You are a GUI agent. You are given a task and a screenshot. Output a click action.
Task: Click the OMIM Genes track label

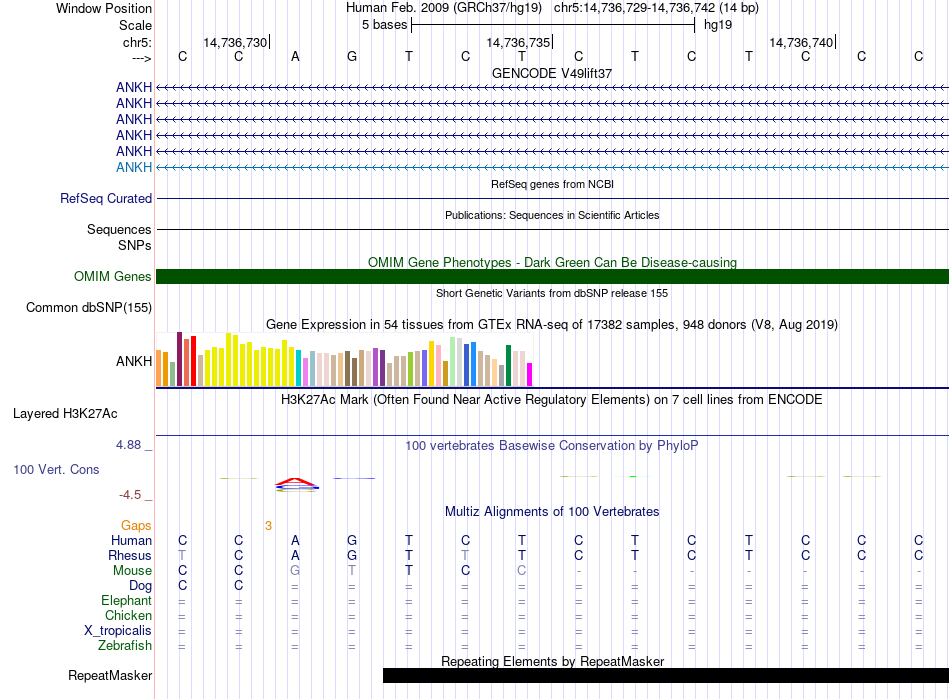click(113, 277)
